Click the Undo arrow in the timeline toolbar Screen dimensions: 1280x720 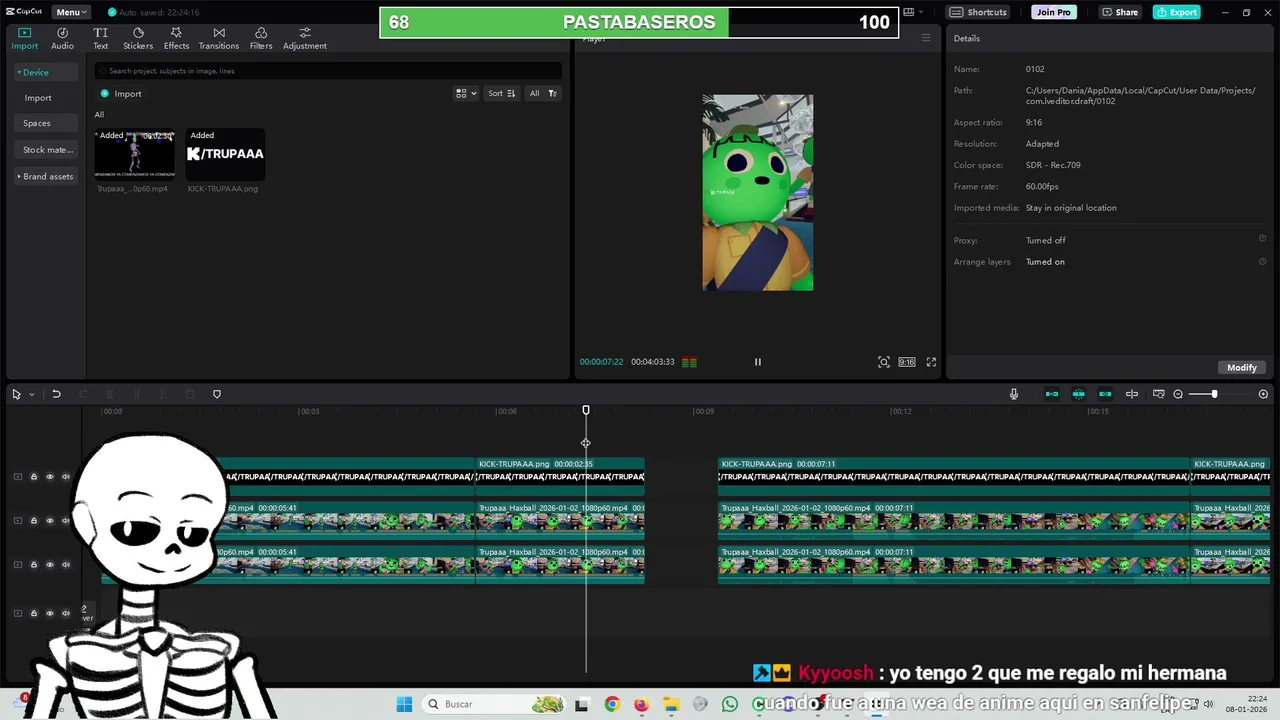point(56,394)
